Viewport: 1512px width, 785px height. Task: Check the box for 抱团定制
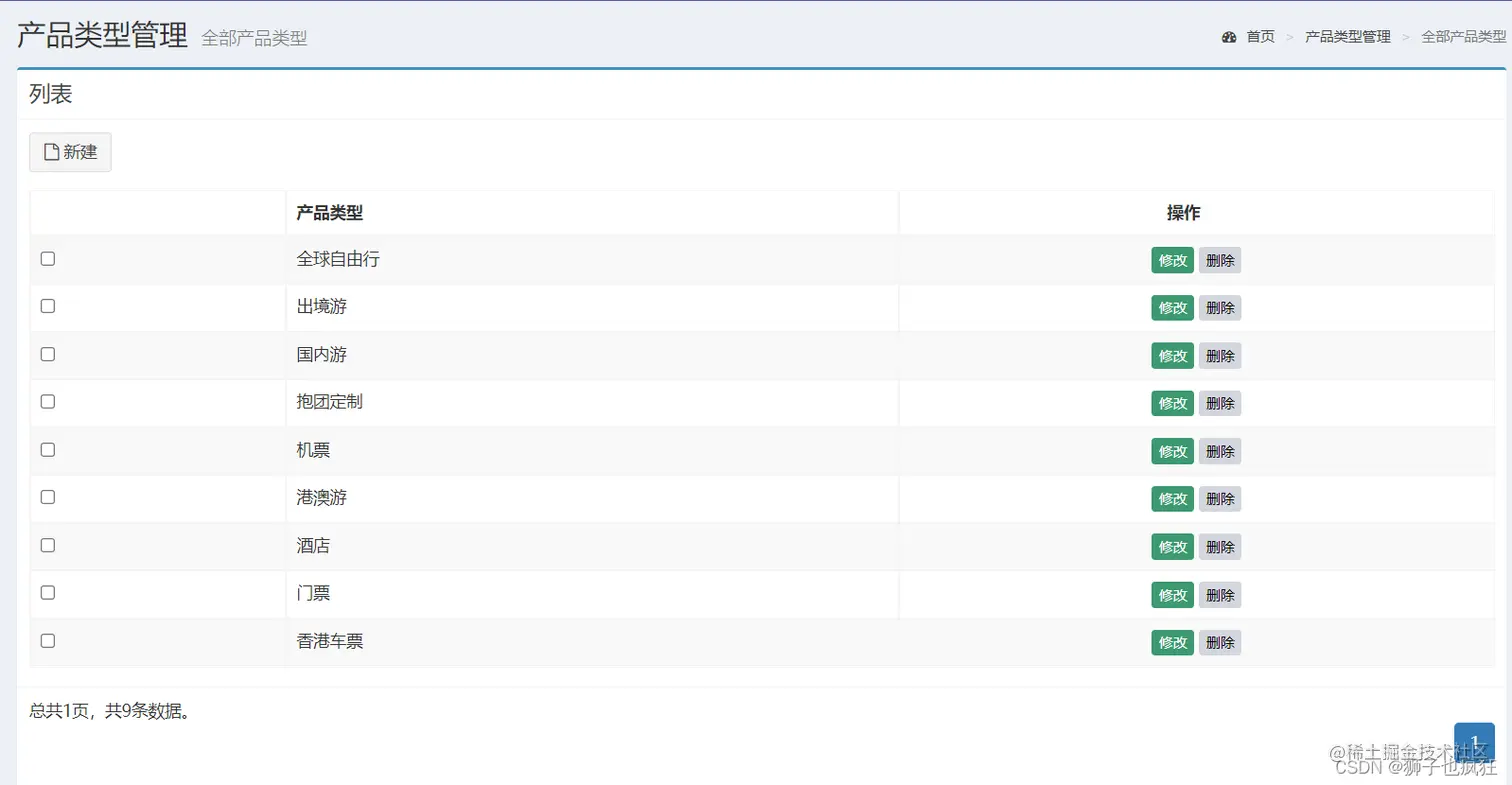pos(48,402)
